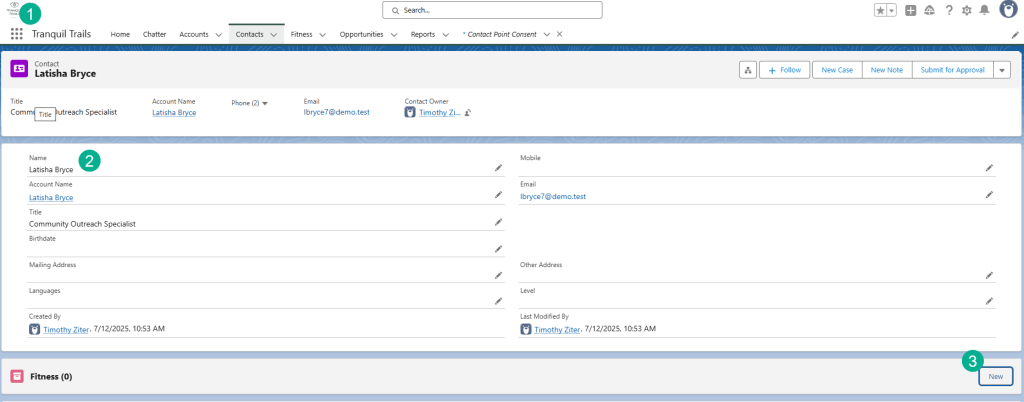Open the more actions dropdown after Submit for Approval
The height and width of the screenshot is (402, 1024).
(1002, 70)
